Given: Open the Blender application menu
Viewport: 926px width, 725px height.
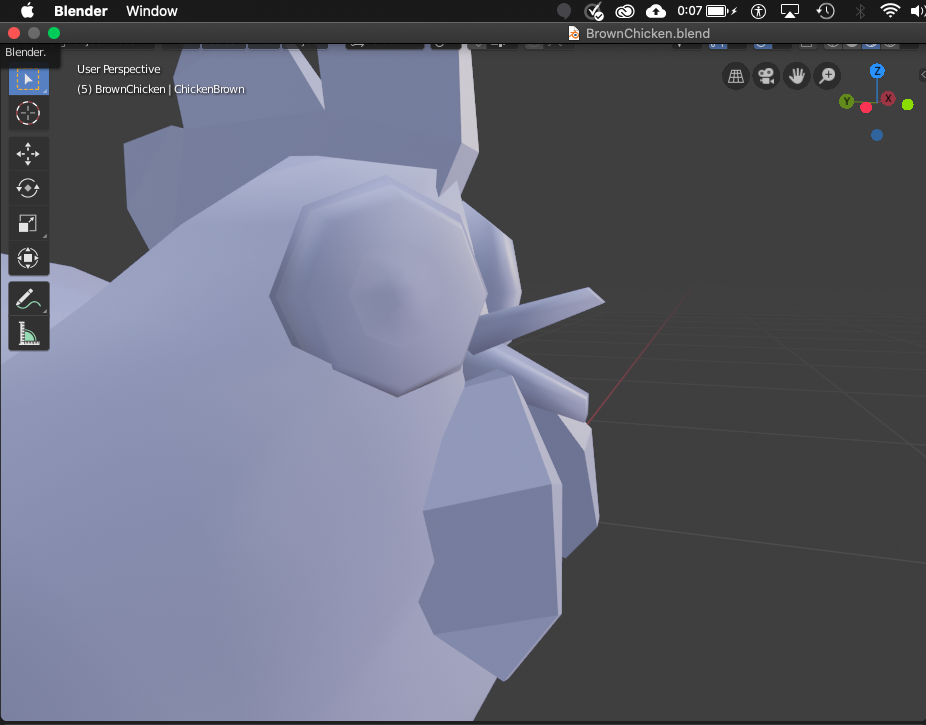Looking at the screenshot, I should [80, 11].
